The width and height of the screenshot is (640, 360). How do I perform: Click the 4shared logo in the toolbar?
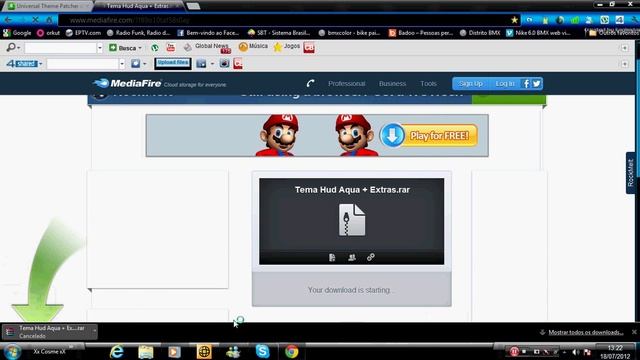pos(22,64)
